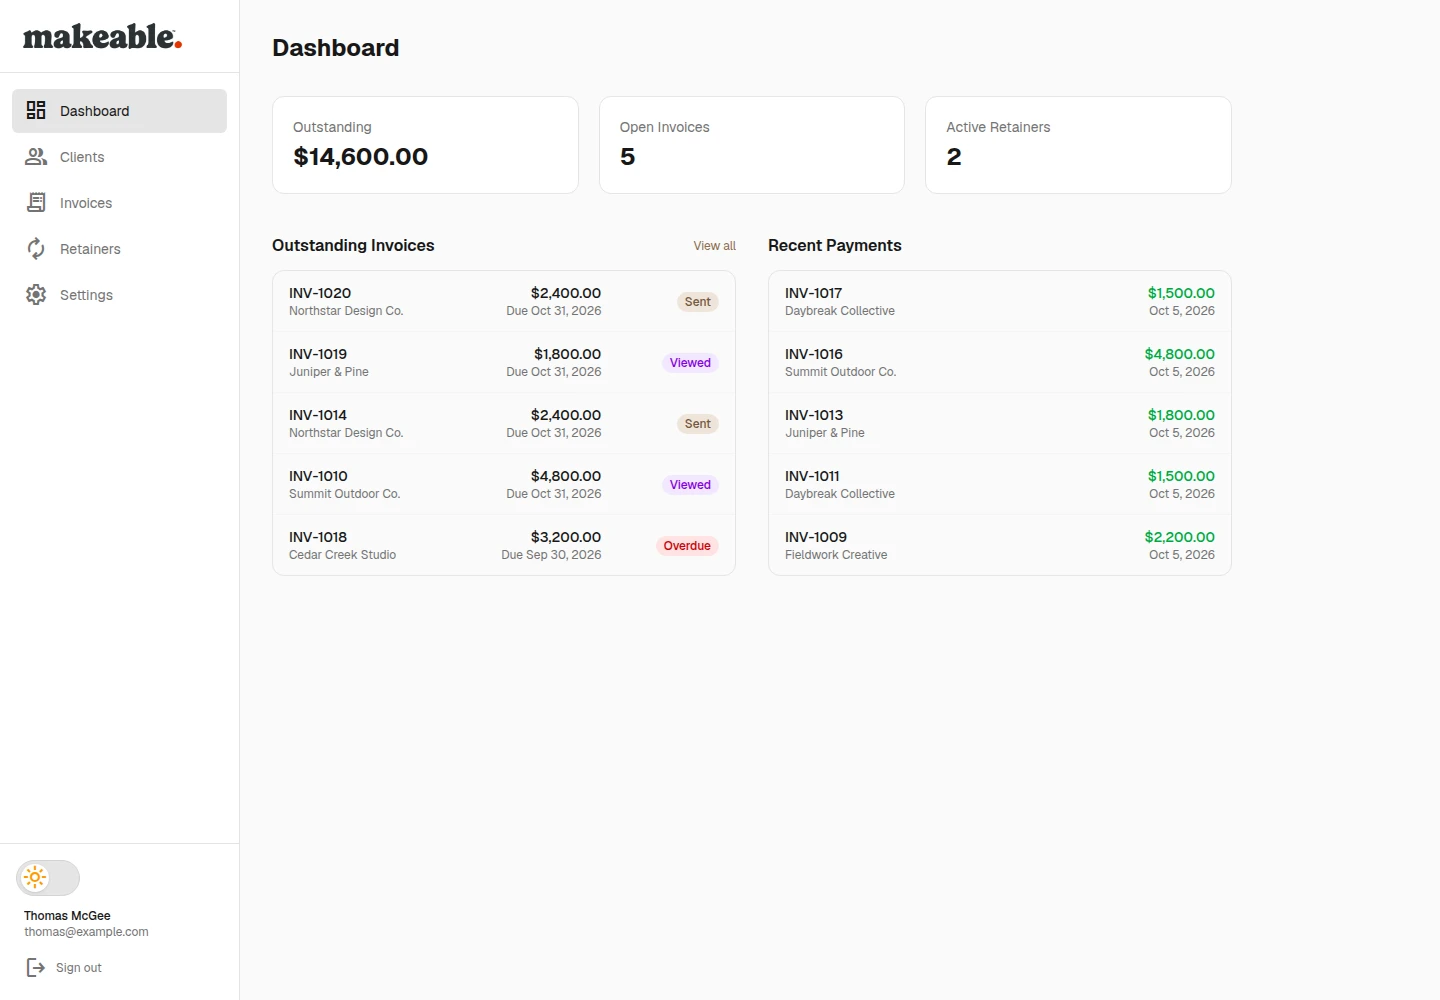This screenshot has width=1440, height=1000.
Task: Open invoice INV-1010 Summit Outdoor Co.
Action: pos(504,484)
